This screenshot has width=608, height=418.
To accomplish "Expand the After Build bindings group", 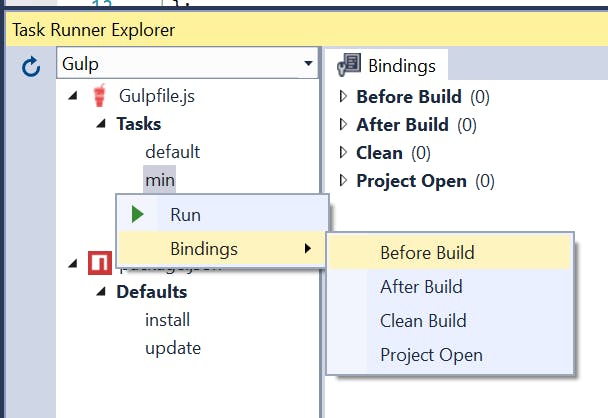I will coord(343,124).
